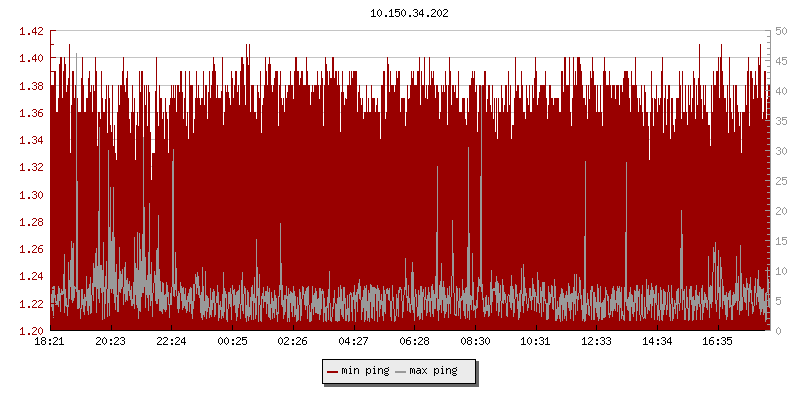Select the 18:21 time axis label
This screenshot has height=400, width=800.
[x=50, y=341]
